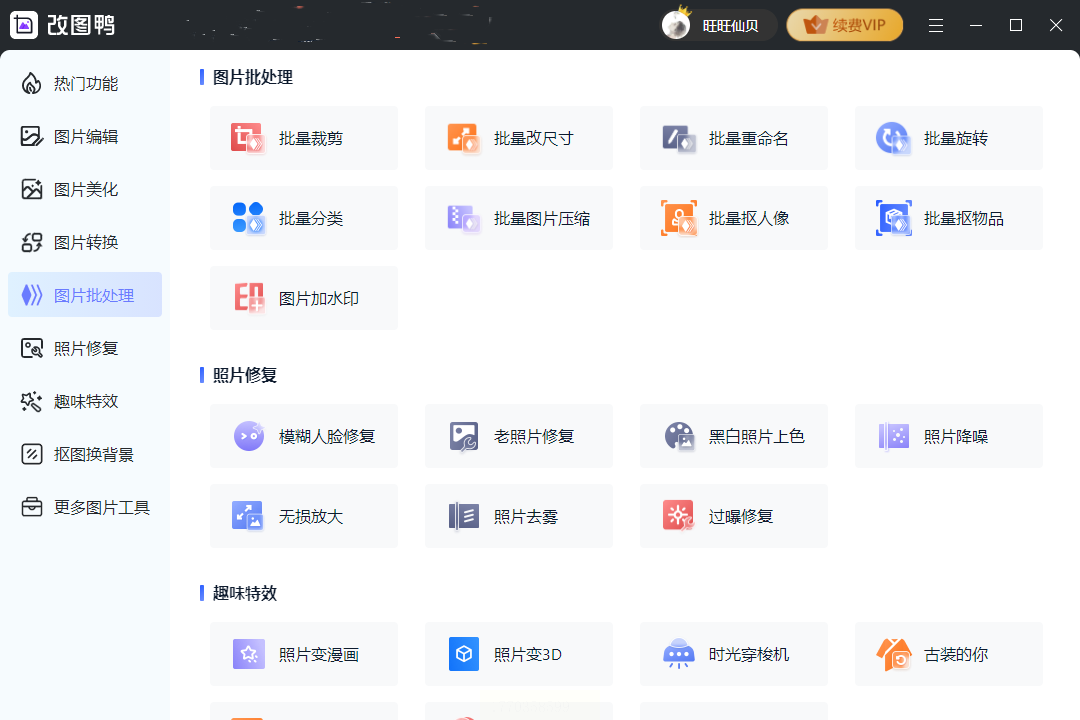Switch to 图片美化 sidebar tab

pyautogui.click(x=85, y=189)
